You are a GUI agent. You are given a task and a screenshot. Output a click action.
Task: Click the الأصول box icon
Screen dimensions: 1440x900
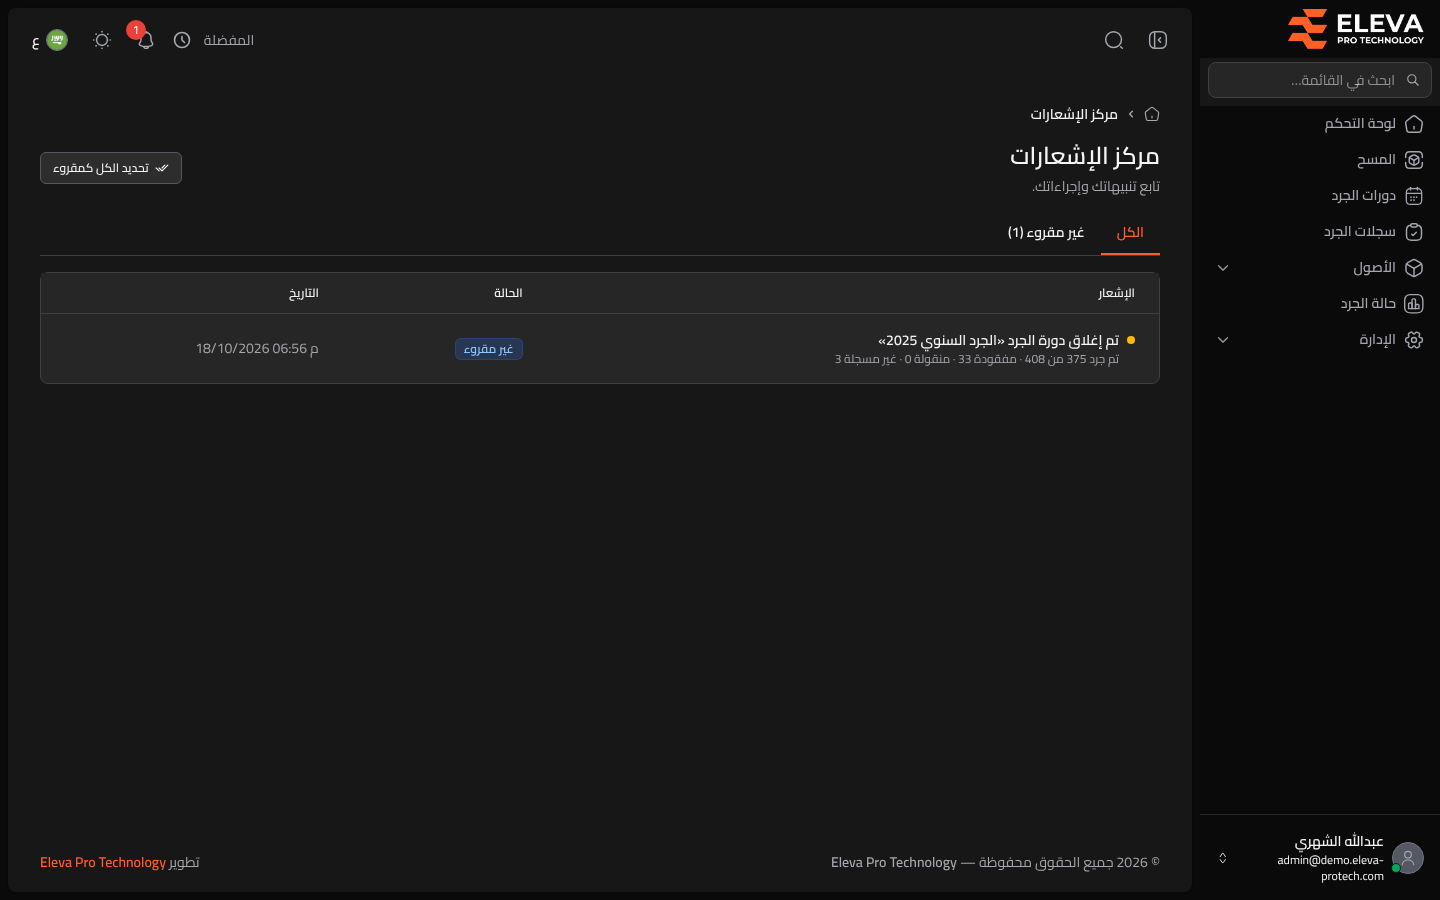1414,268
